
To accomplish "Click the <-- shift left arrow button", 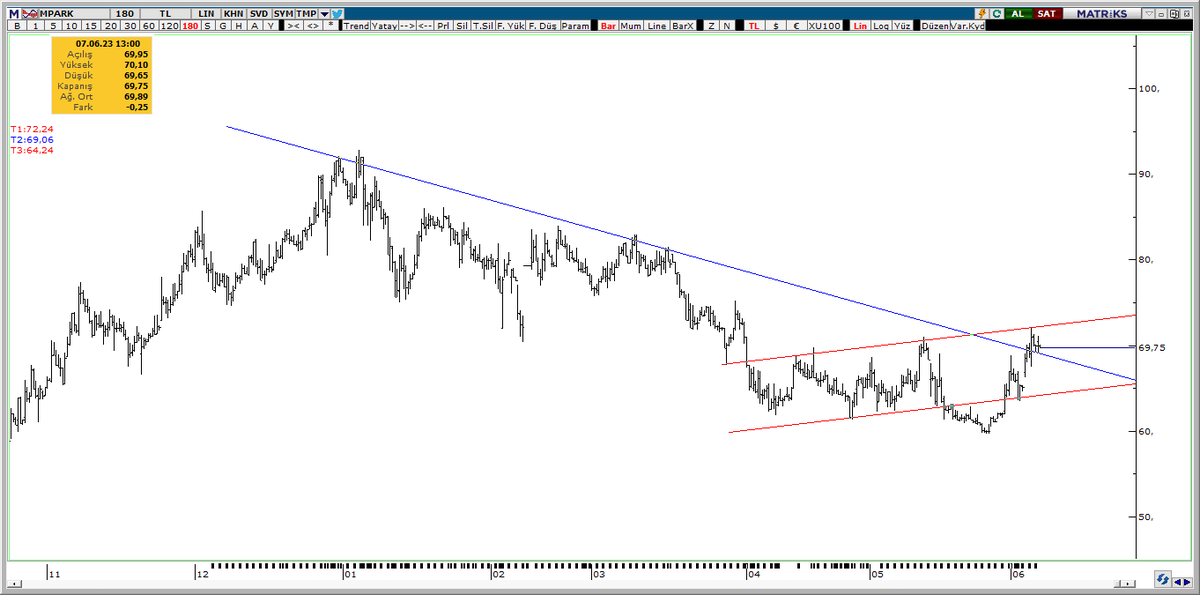I will tap(425, 26).
